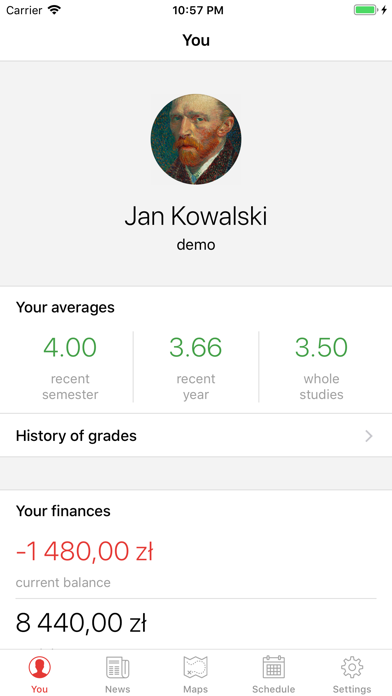Tap the Your finances section header

[63, 511]
